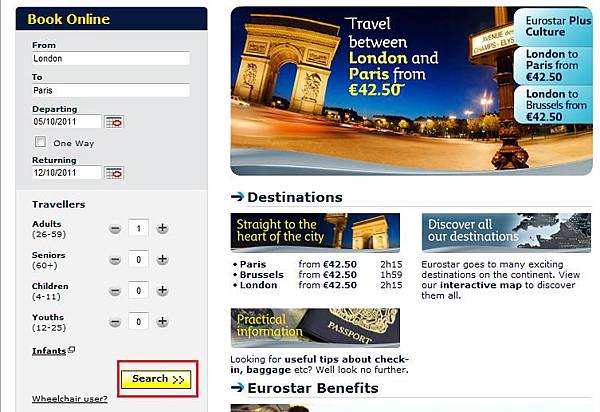Image resolution: width=600 pixels, height=412 pixels.
Task: Add a Senior traveller with plus icon
Action: coord(163,259)
